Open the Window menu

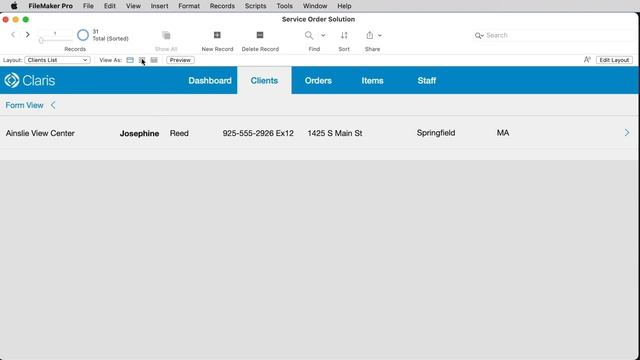(315, 6)
